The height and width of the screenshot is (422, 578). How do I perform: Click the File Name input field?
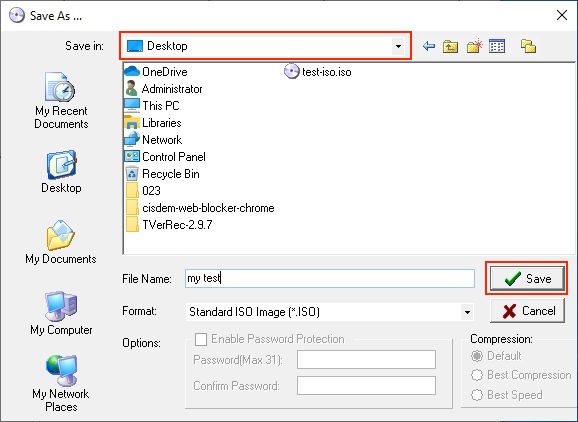tap(330, 278)
